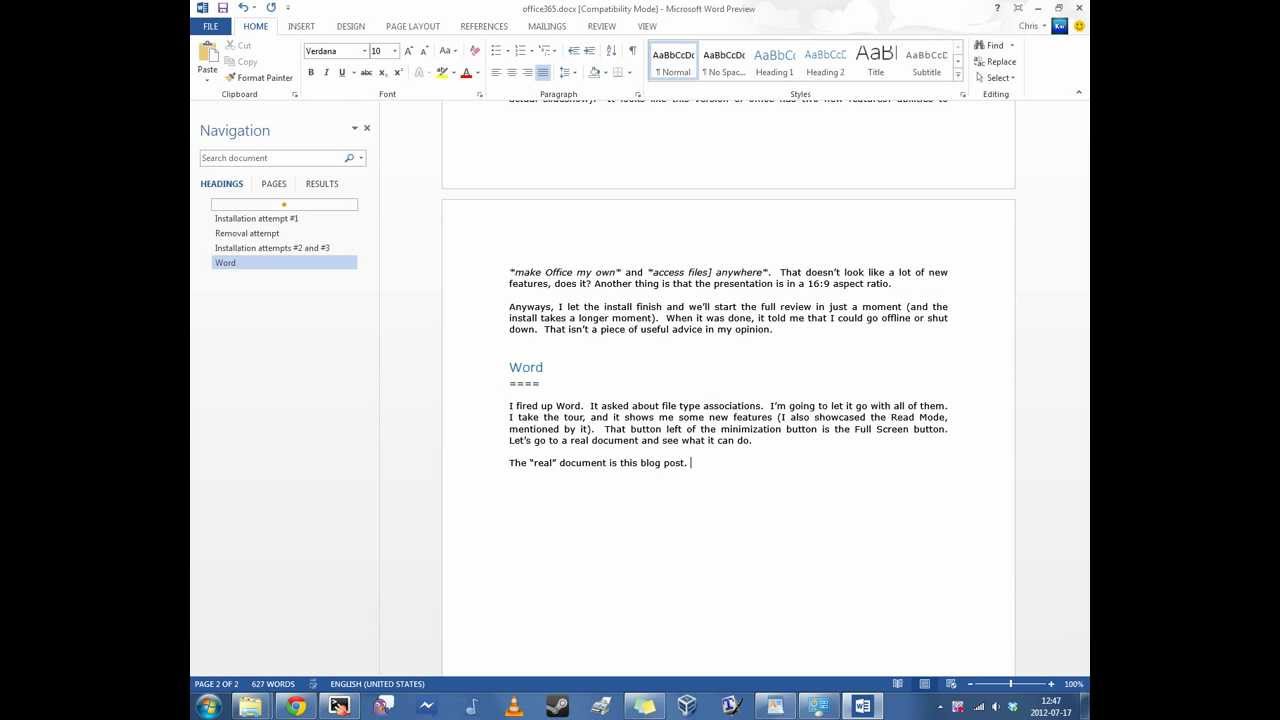1280x720 pixels.
Task: Apply the Title style
Action: [876, 62]
